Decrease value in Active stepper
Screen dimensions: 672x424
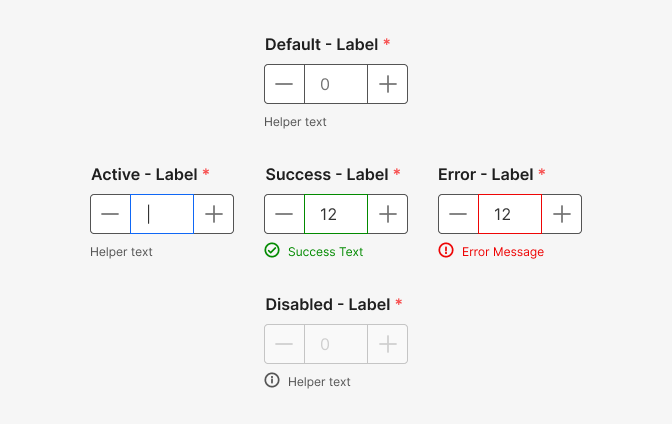click(111, 214)
